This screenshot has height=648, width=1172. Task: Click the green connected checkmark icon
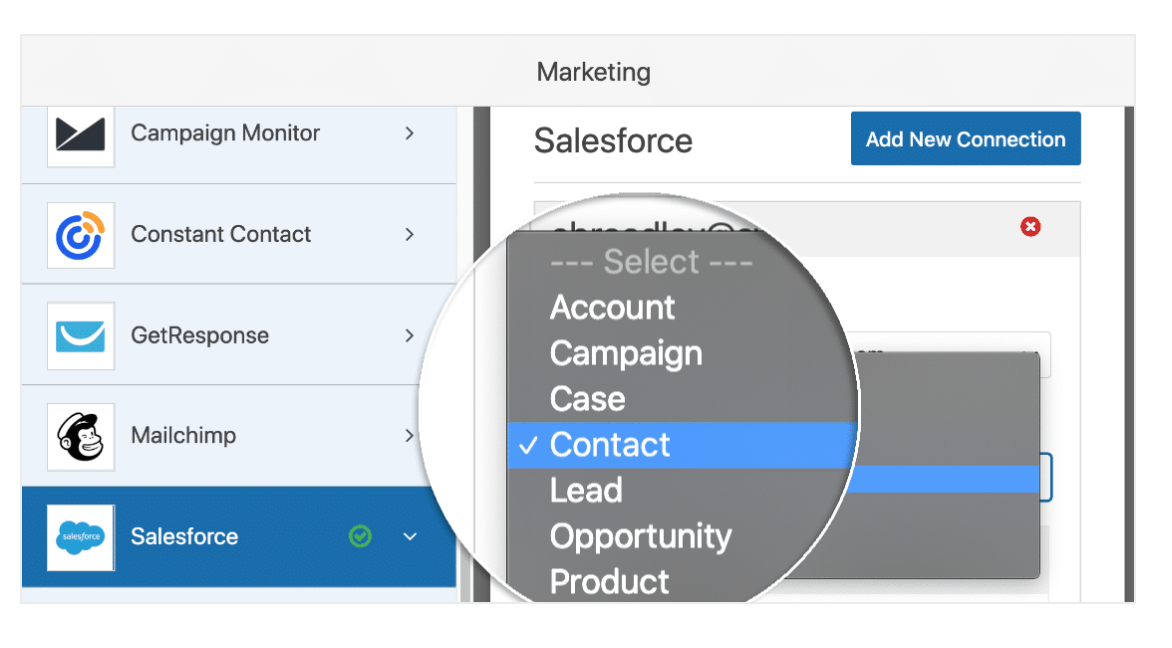click(x=360, y=537)
